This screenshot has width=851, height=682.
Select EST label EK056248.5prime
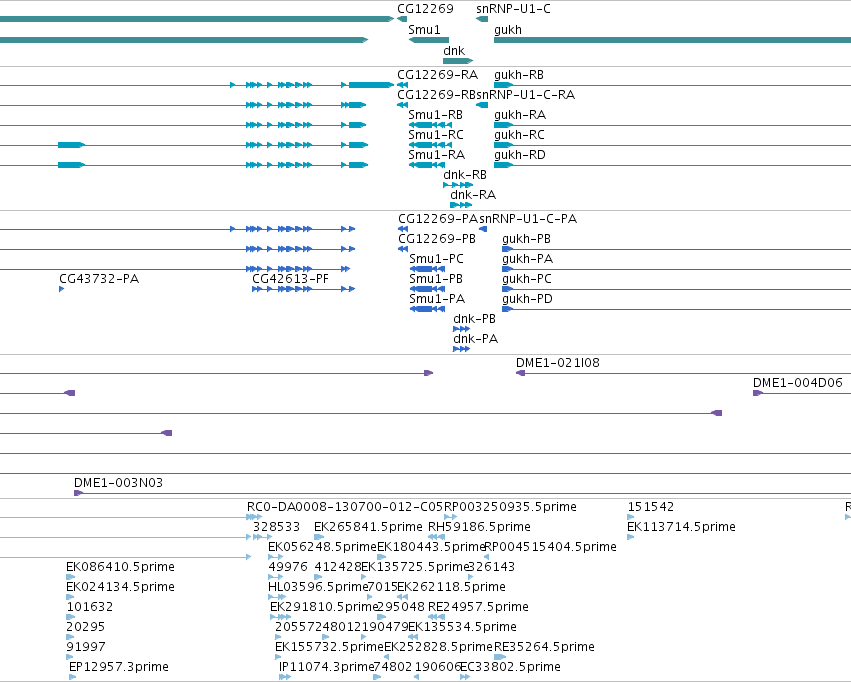pos(322,547)
